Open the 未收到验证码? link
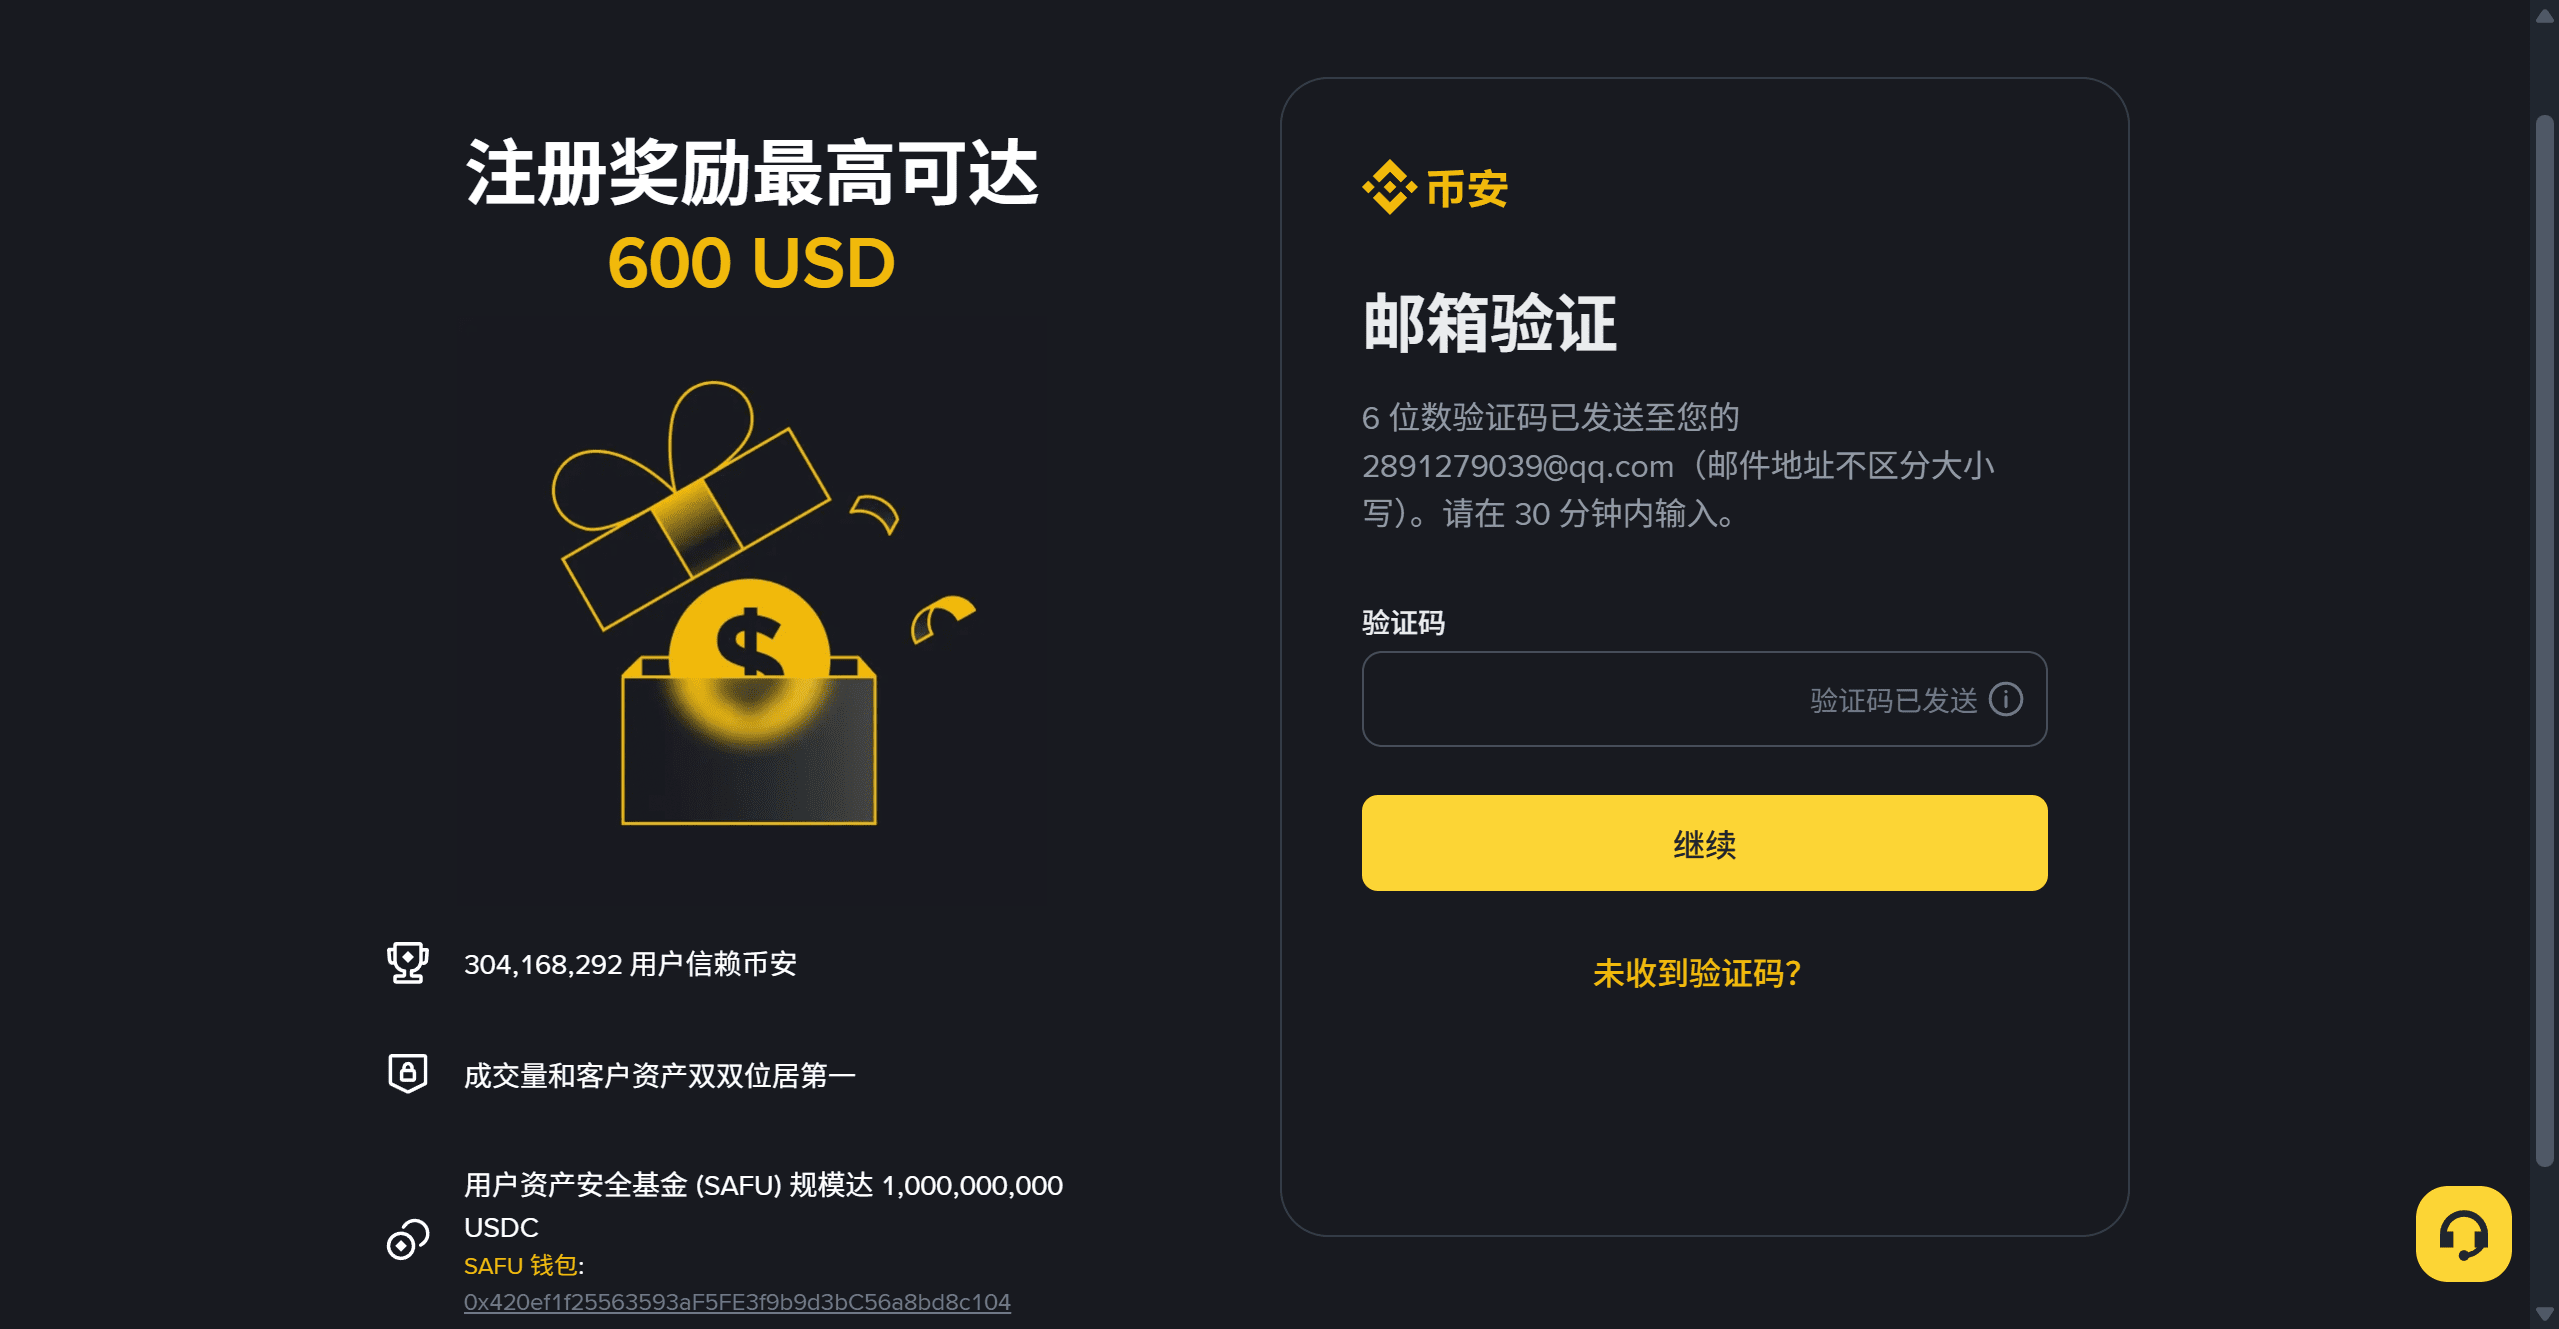 1696,973
